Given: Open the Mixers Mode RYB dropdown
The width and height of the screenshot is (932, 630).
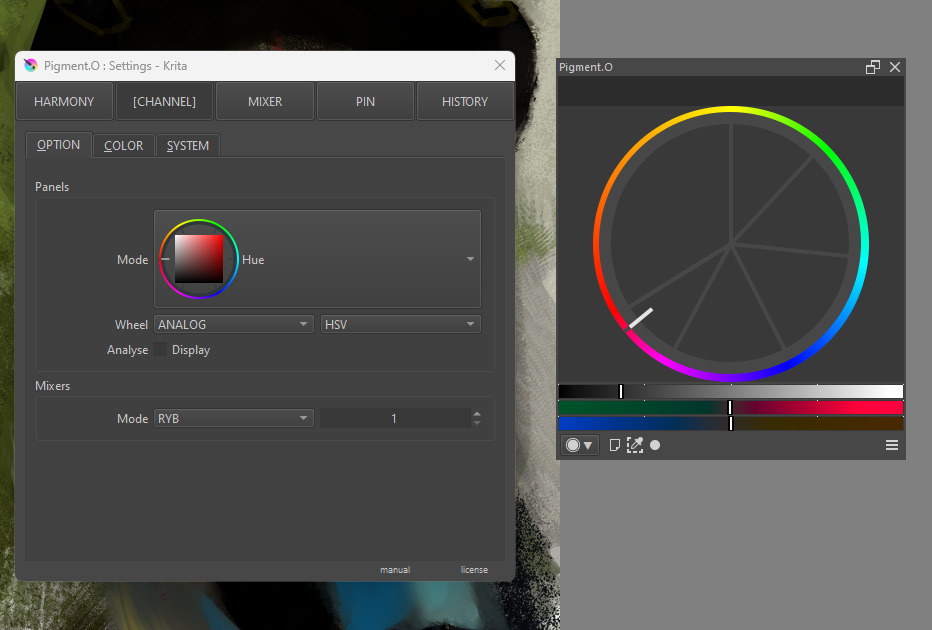Looking at the screenshot, I should tap(233, 419).
